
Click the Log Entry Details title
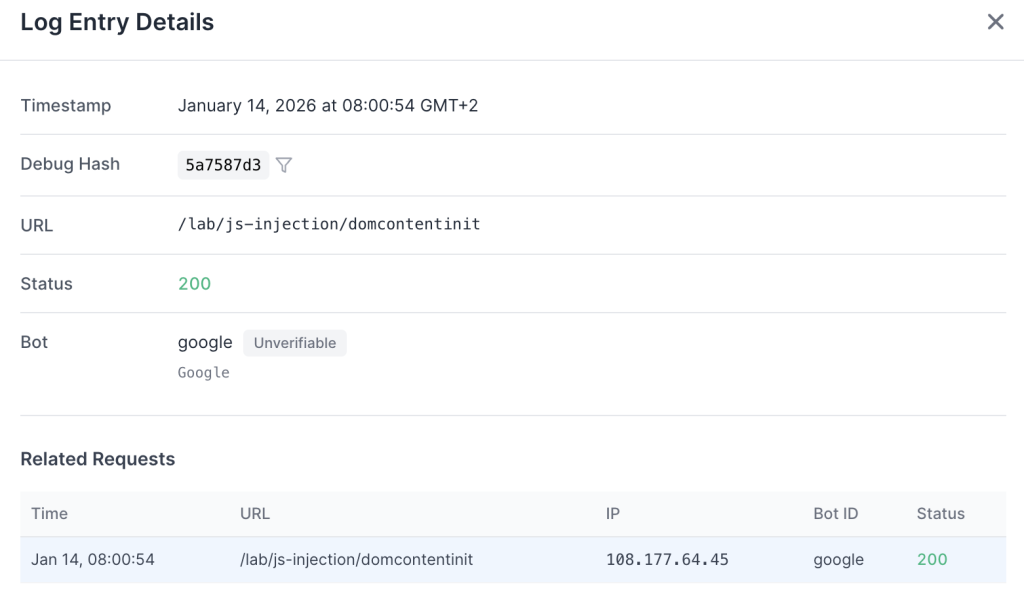click(x=117, y=22)
